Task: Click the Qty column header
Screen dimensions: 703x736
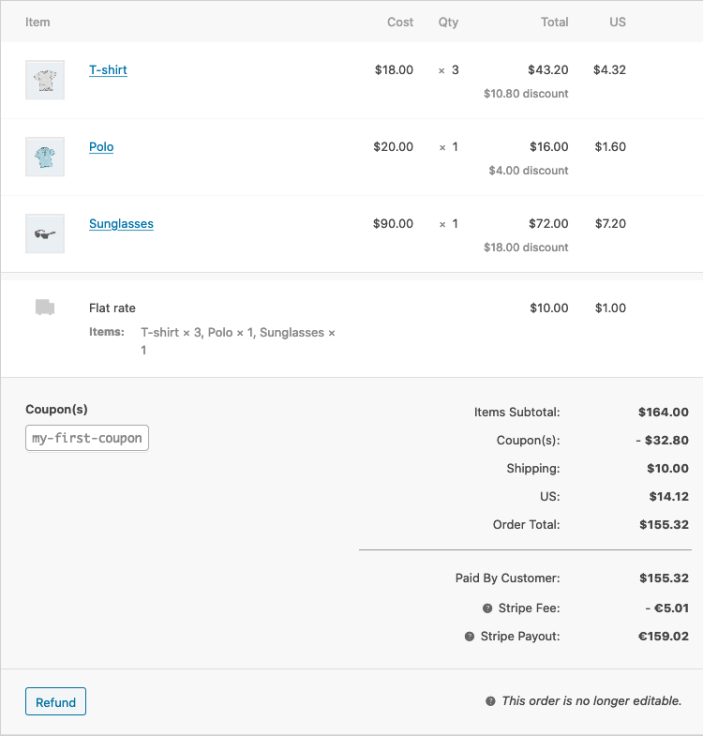Action: (448, 22)
